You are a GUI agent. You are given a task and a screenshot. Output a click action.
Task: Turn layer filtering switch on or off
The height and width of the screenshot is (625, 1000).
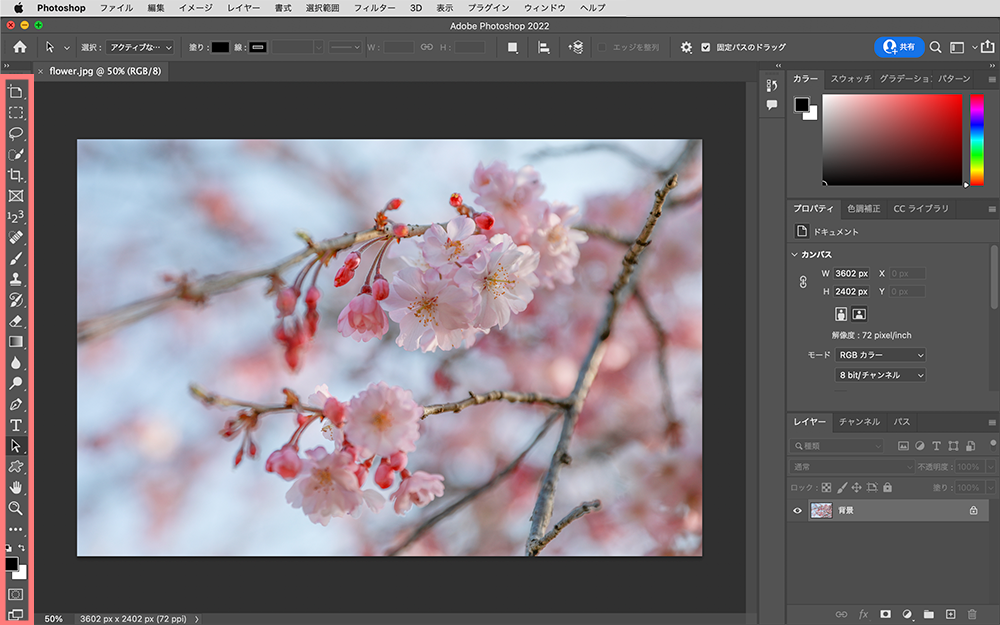[993, 445]
